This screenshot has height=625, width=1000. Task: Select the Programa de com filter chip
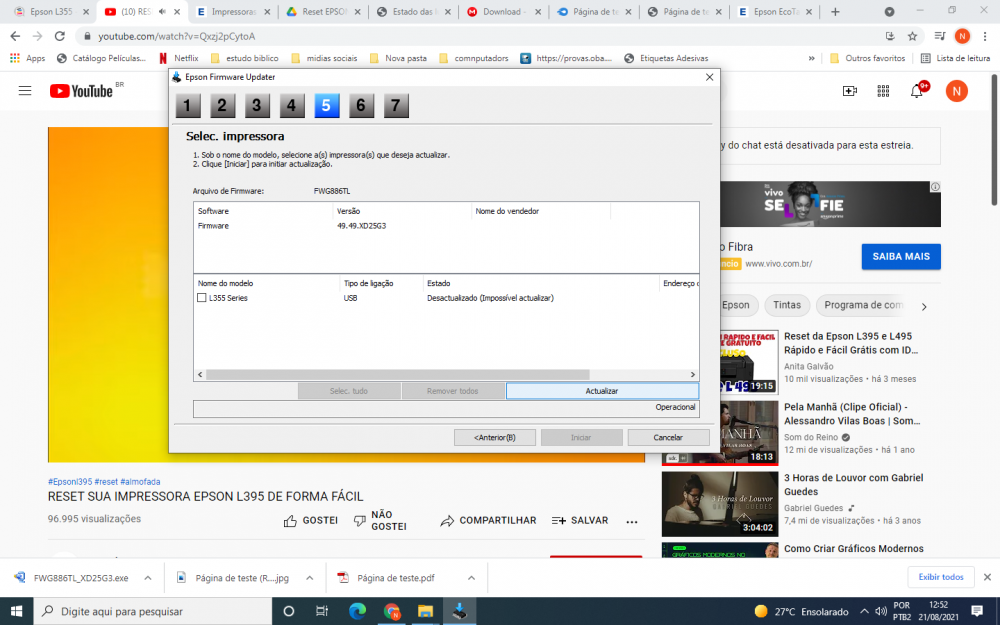(863, 305)
